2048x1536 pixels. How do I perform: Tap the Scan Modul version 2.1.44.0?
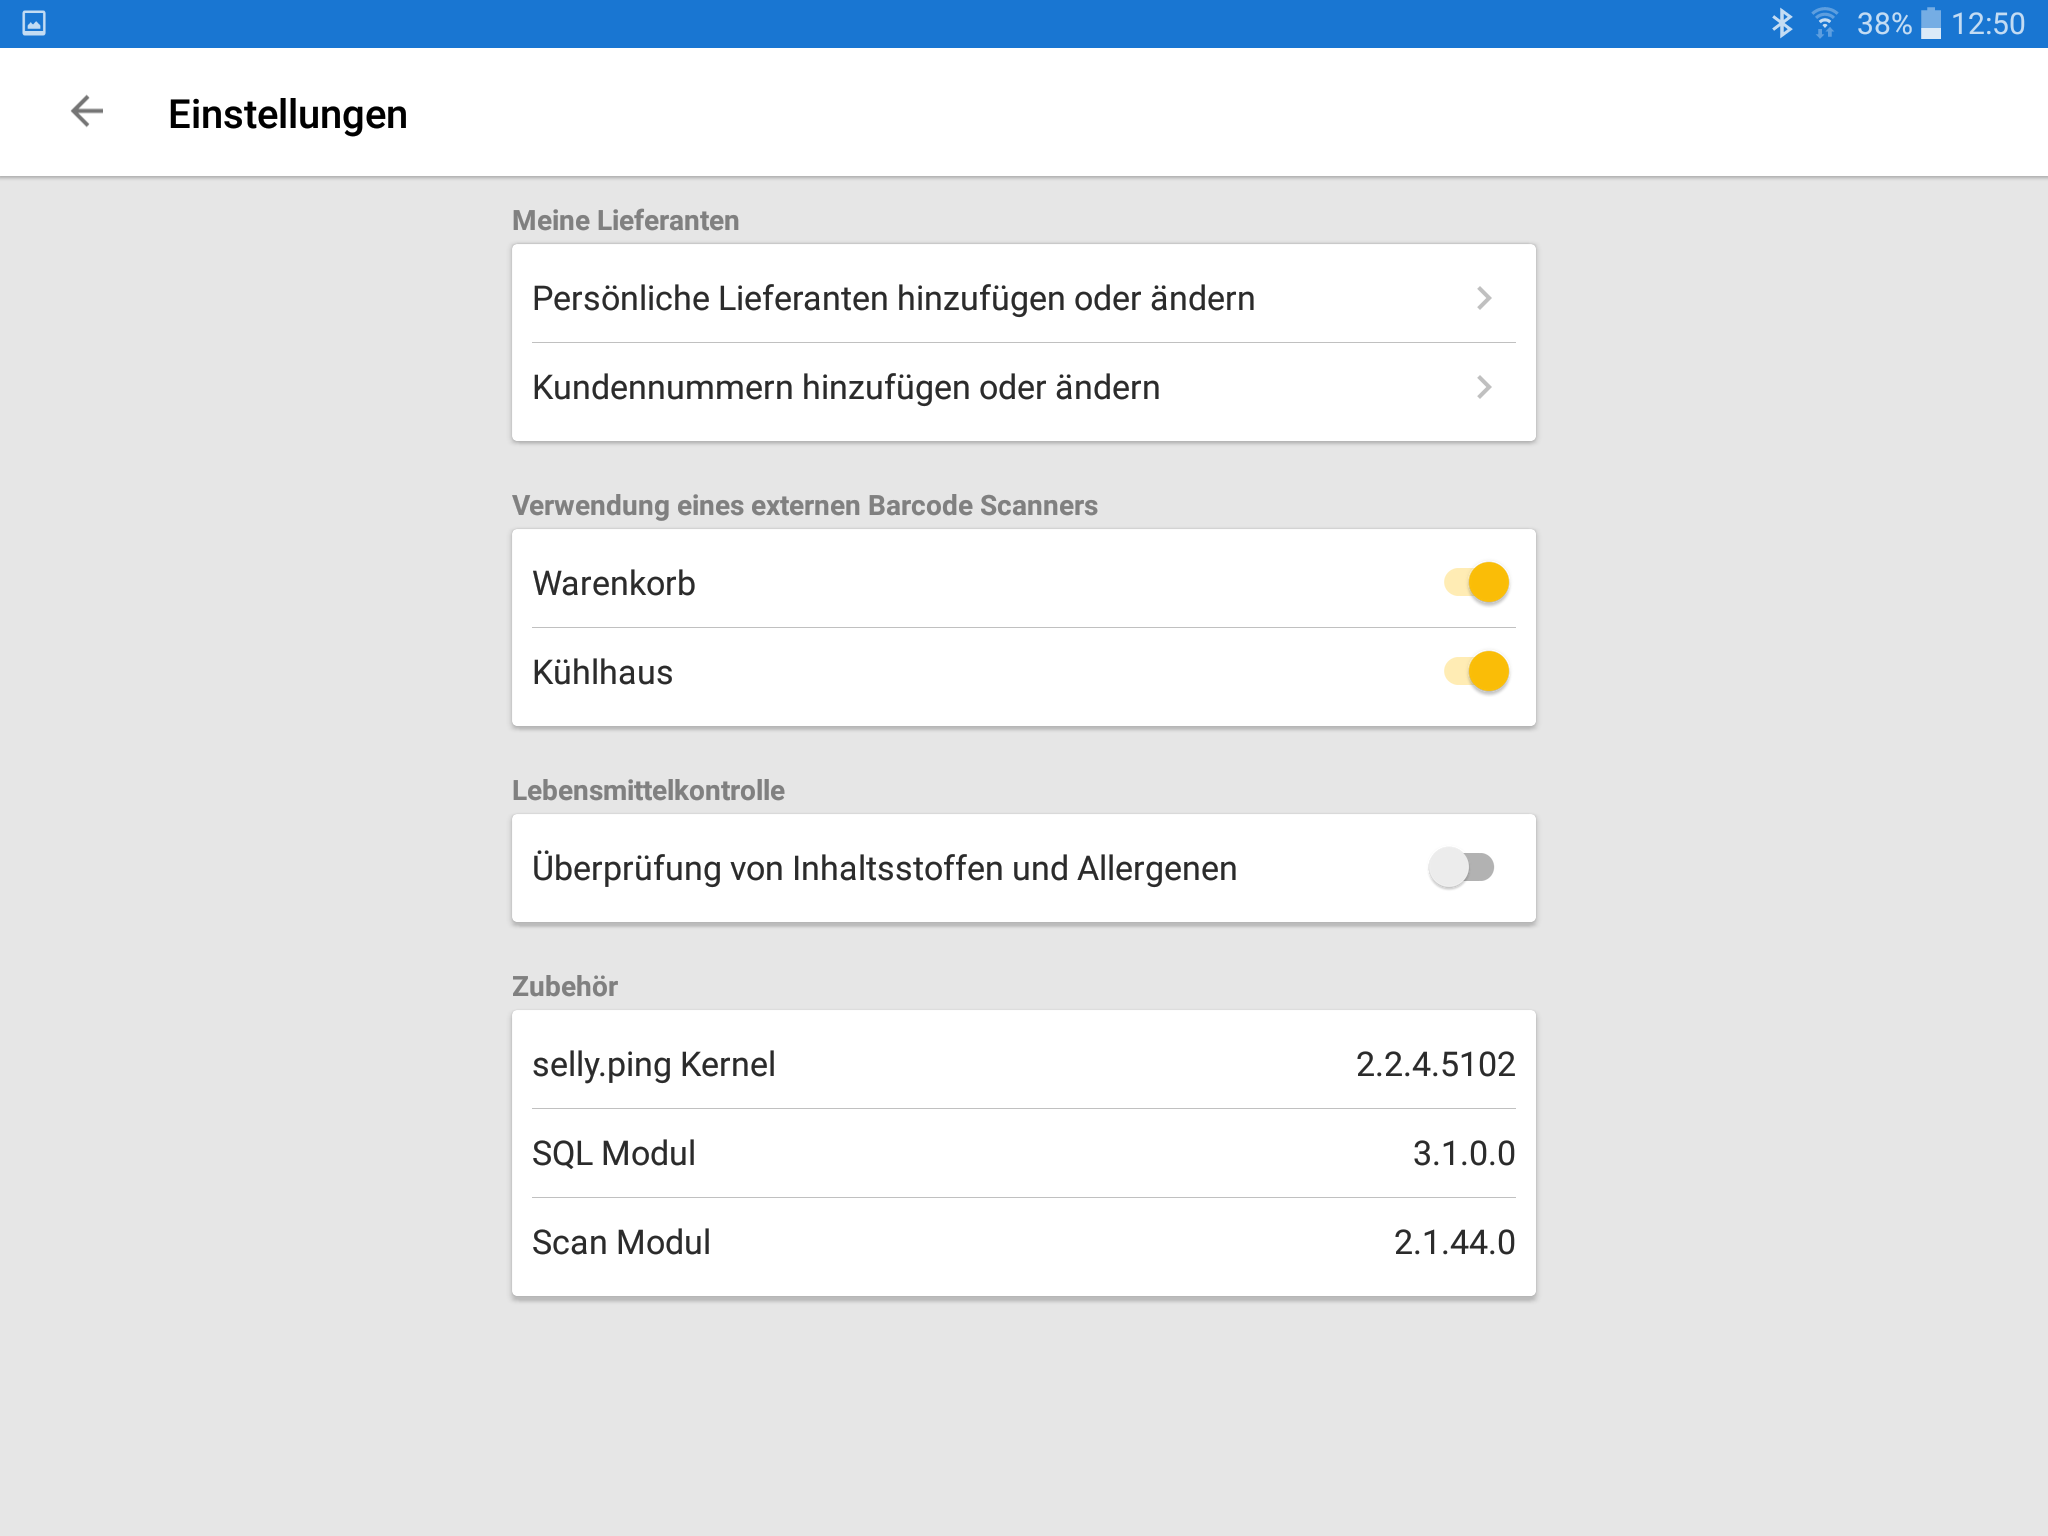tap(1454, 1242)
